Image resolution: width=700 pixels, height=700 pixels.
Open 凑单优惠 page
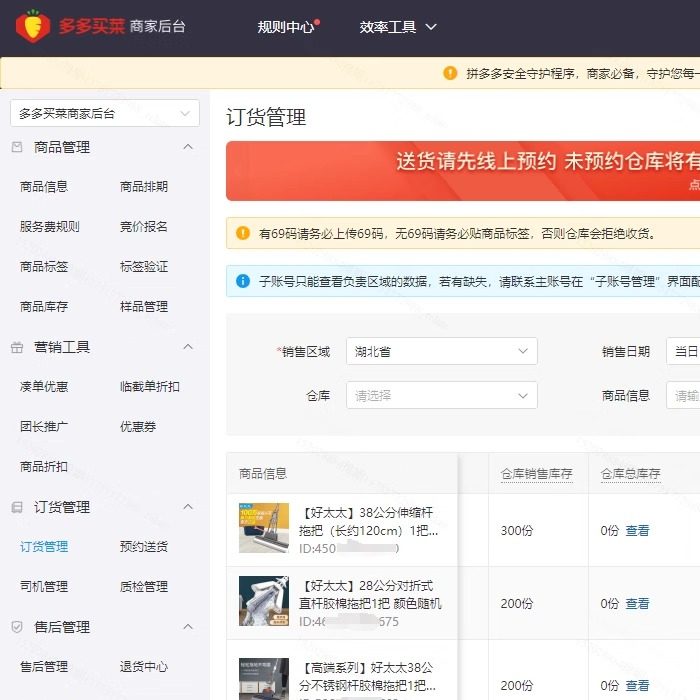[x=44, y=387]
